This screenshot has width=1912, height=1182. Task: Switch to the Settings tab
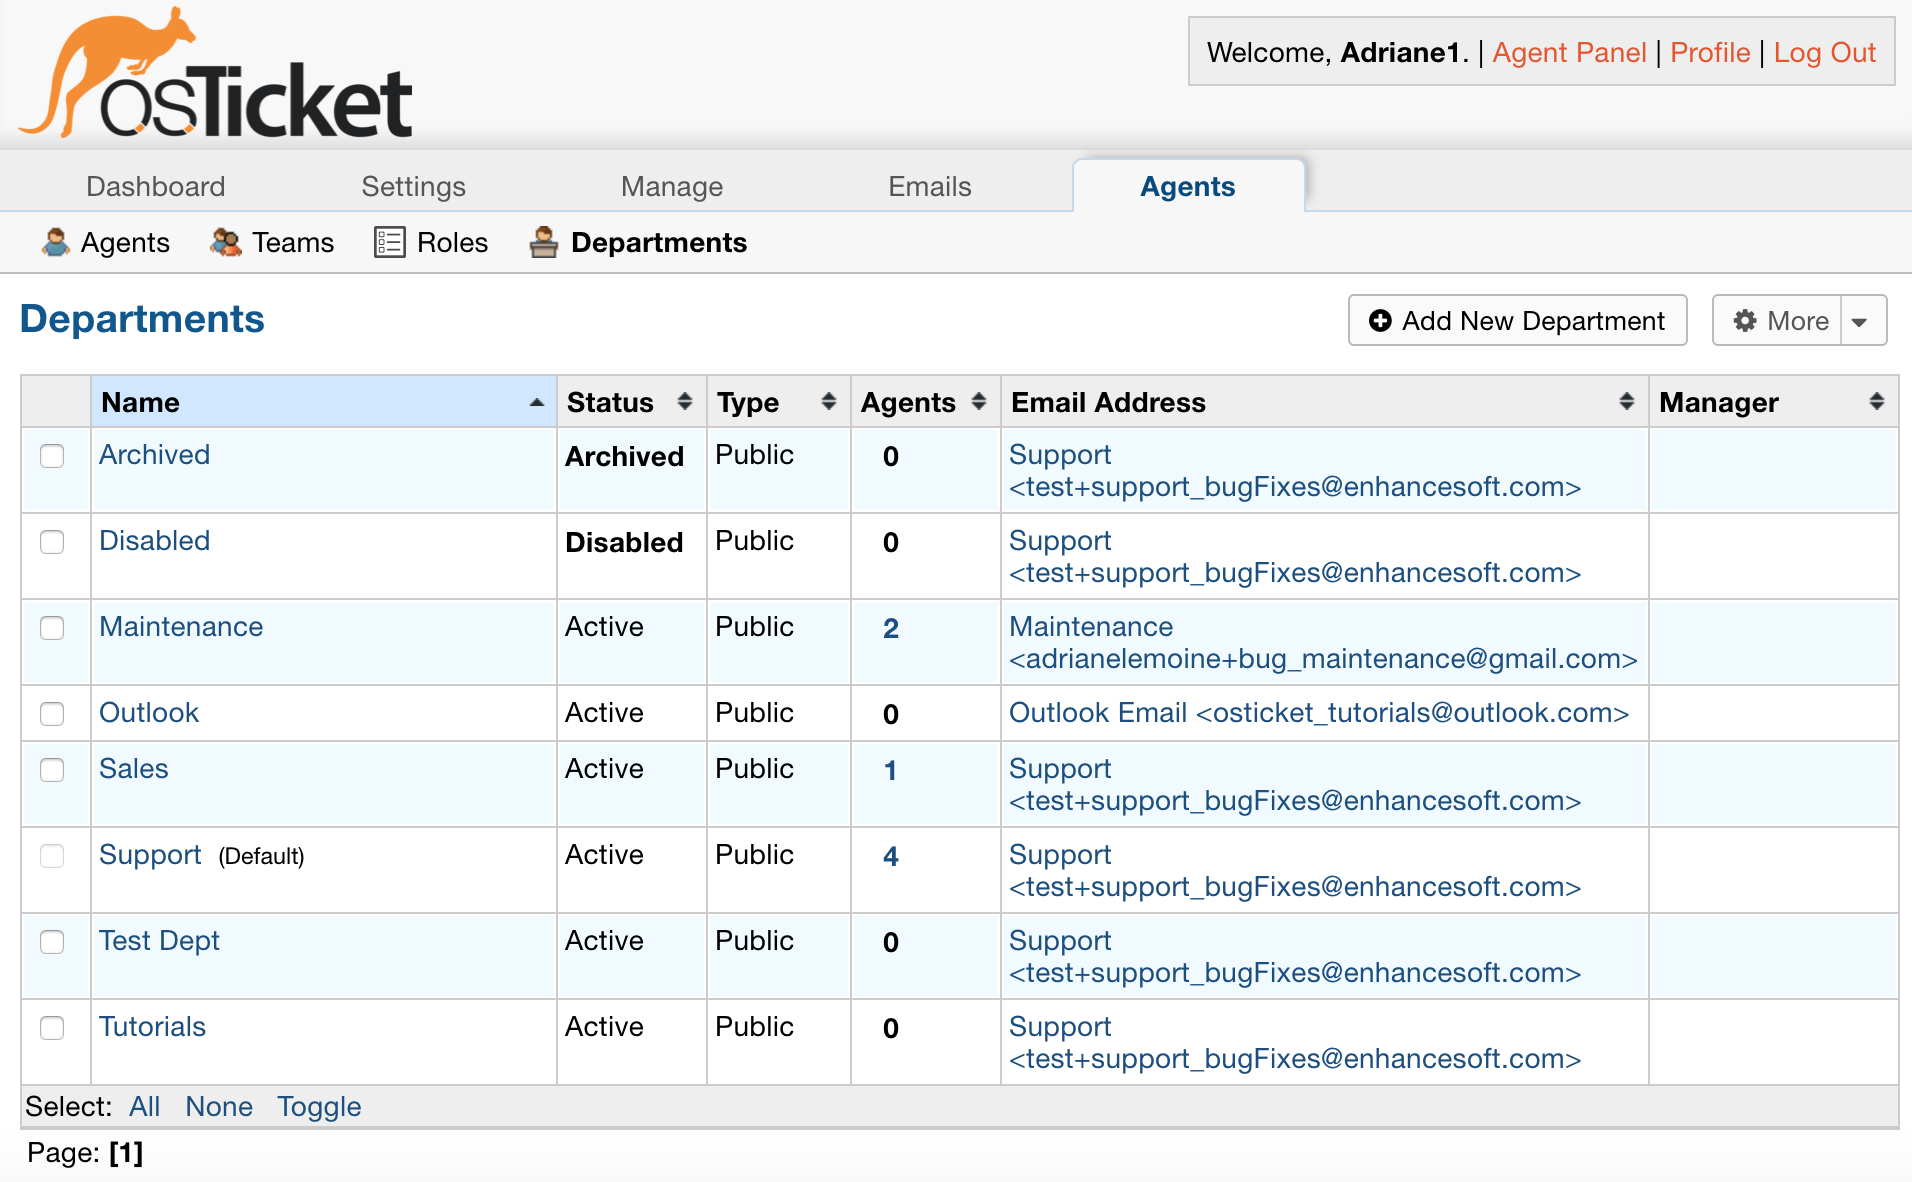coord(413,187)
